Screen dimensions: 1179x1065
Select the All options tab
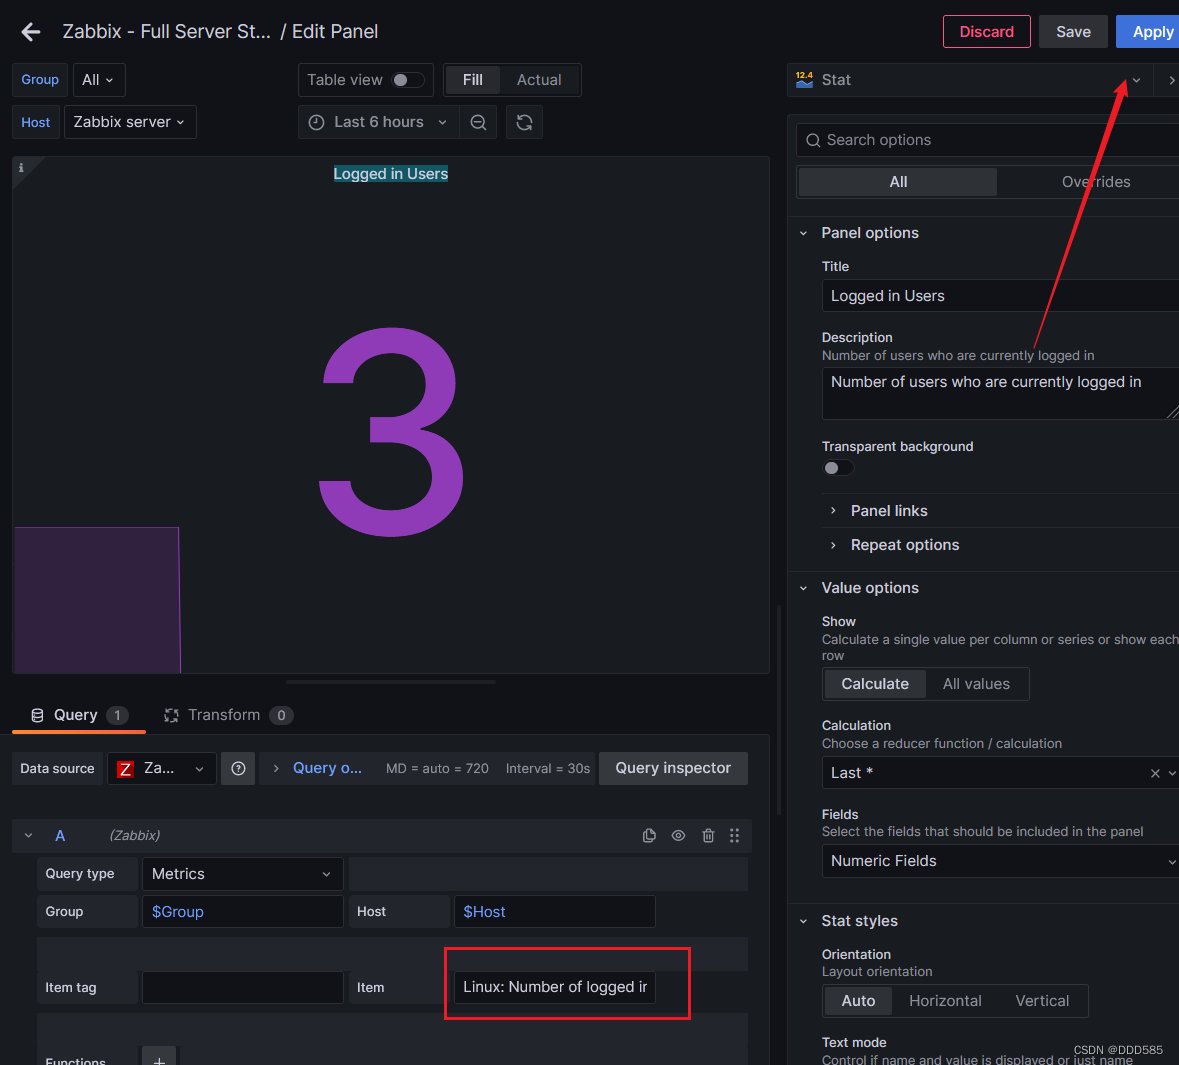(898, 182)
